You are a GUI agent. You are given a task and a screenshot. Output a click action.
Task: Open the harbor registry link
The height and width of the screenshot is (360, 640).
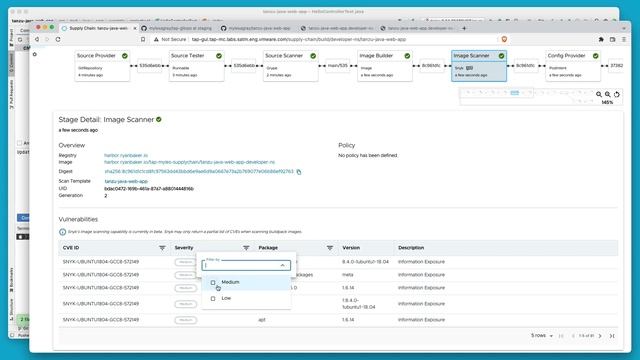coord(126,156)
